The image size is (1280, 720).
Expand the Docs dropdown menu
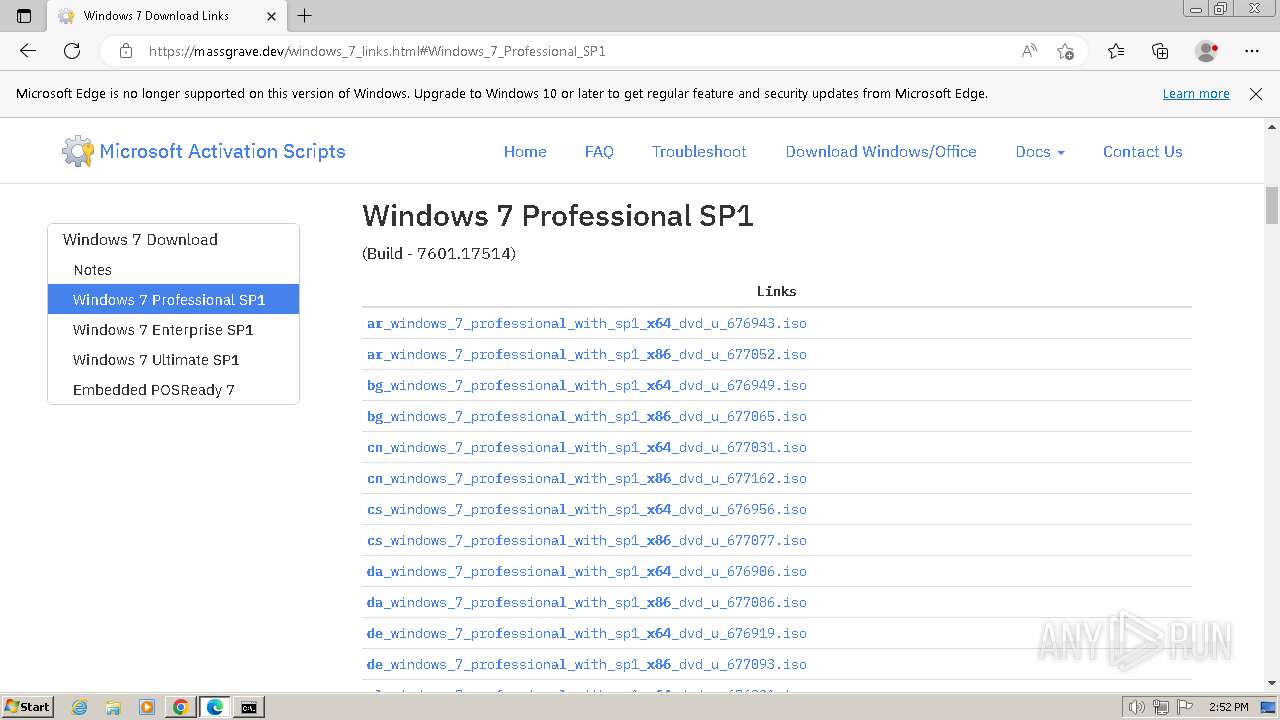[x=1040, y=152]
